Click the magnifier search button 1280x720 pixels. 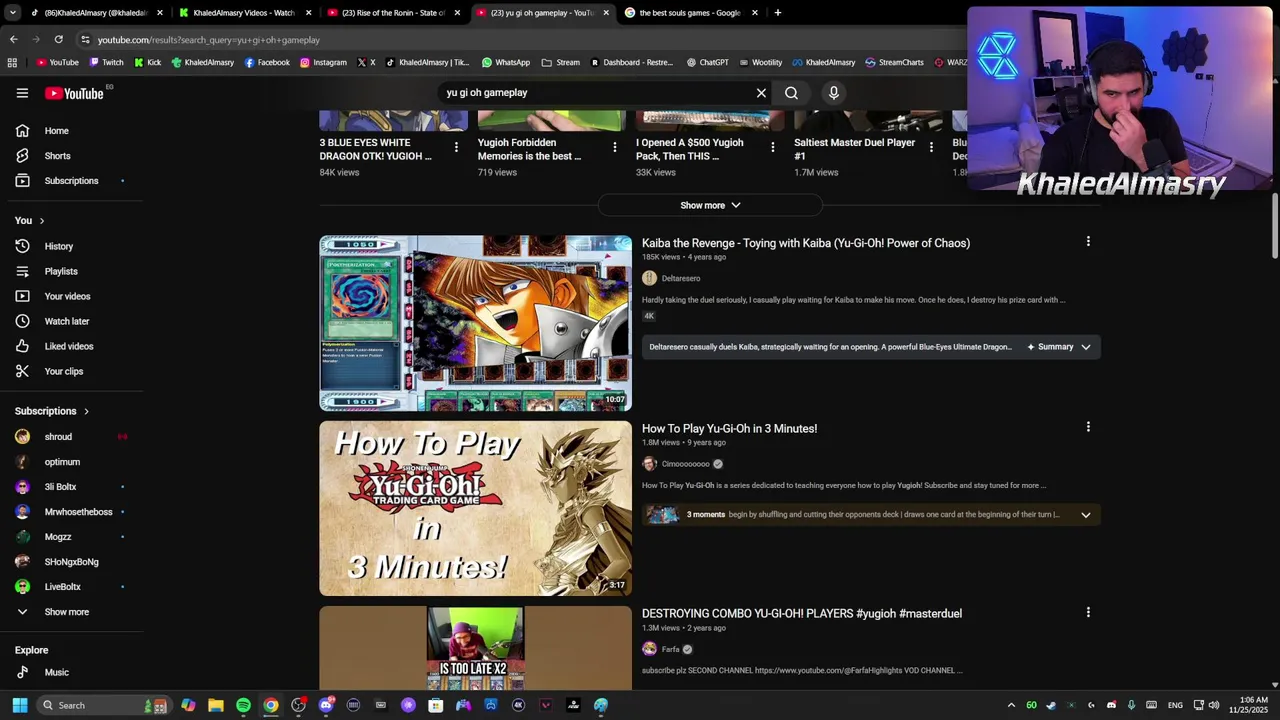pyautogui.click(x=791, y=93)
